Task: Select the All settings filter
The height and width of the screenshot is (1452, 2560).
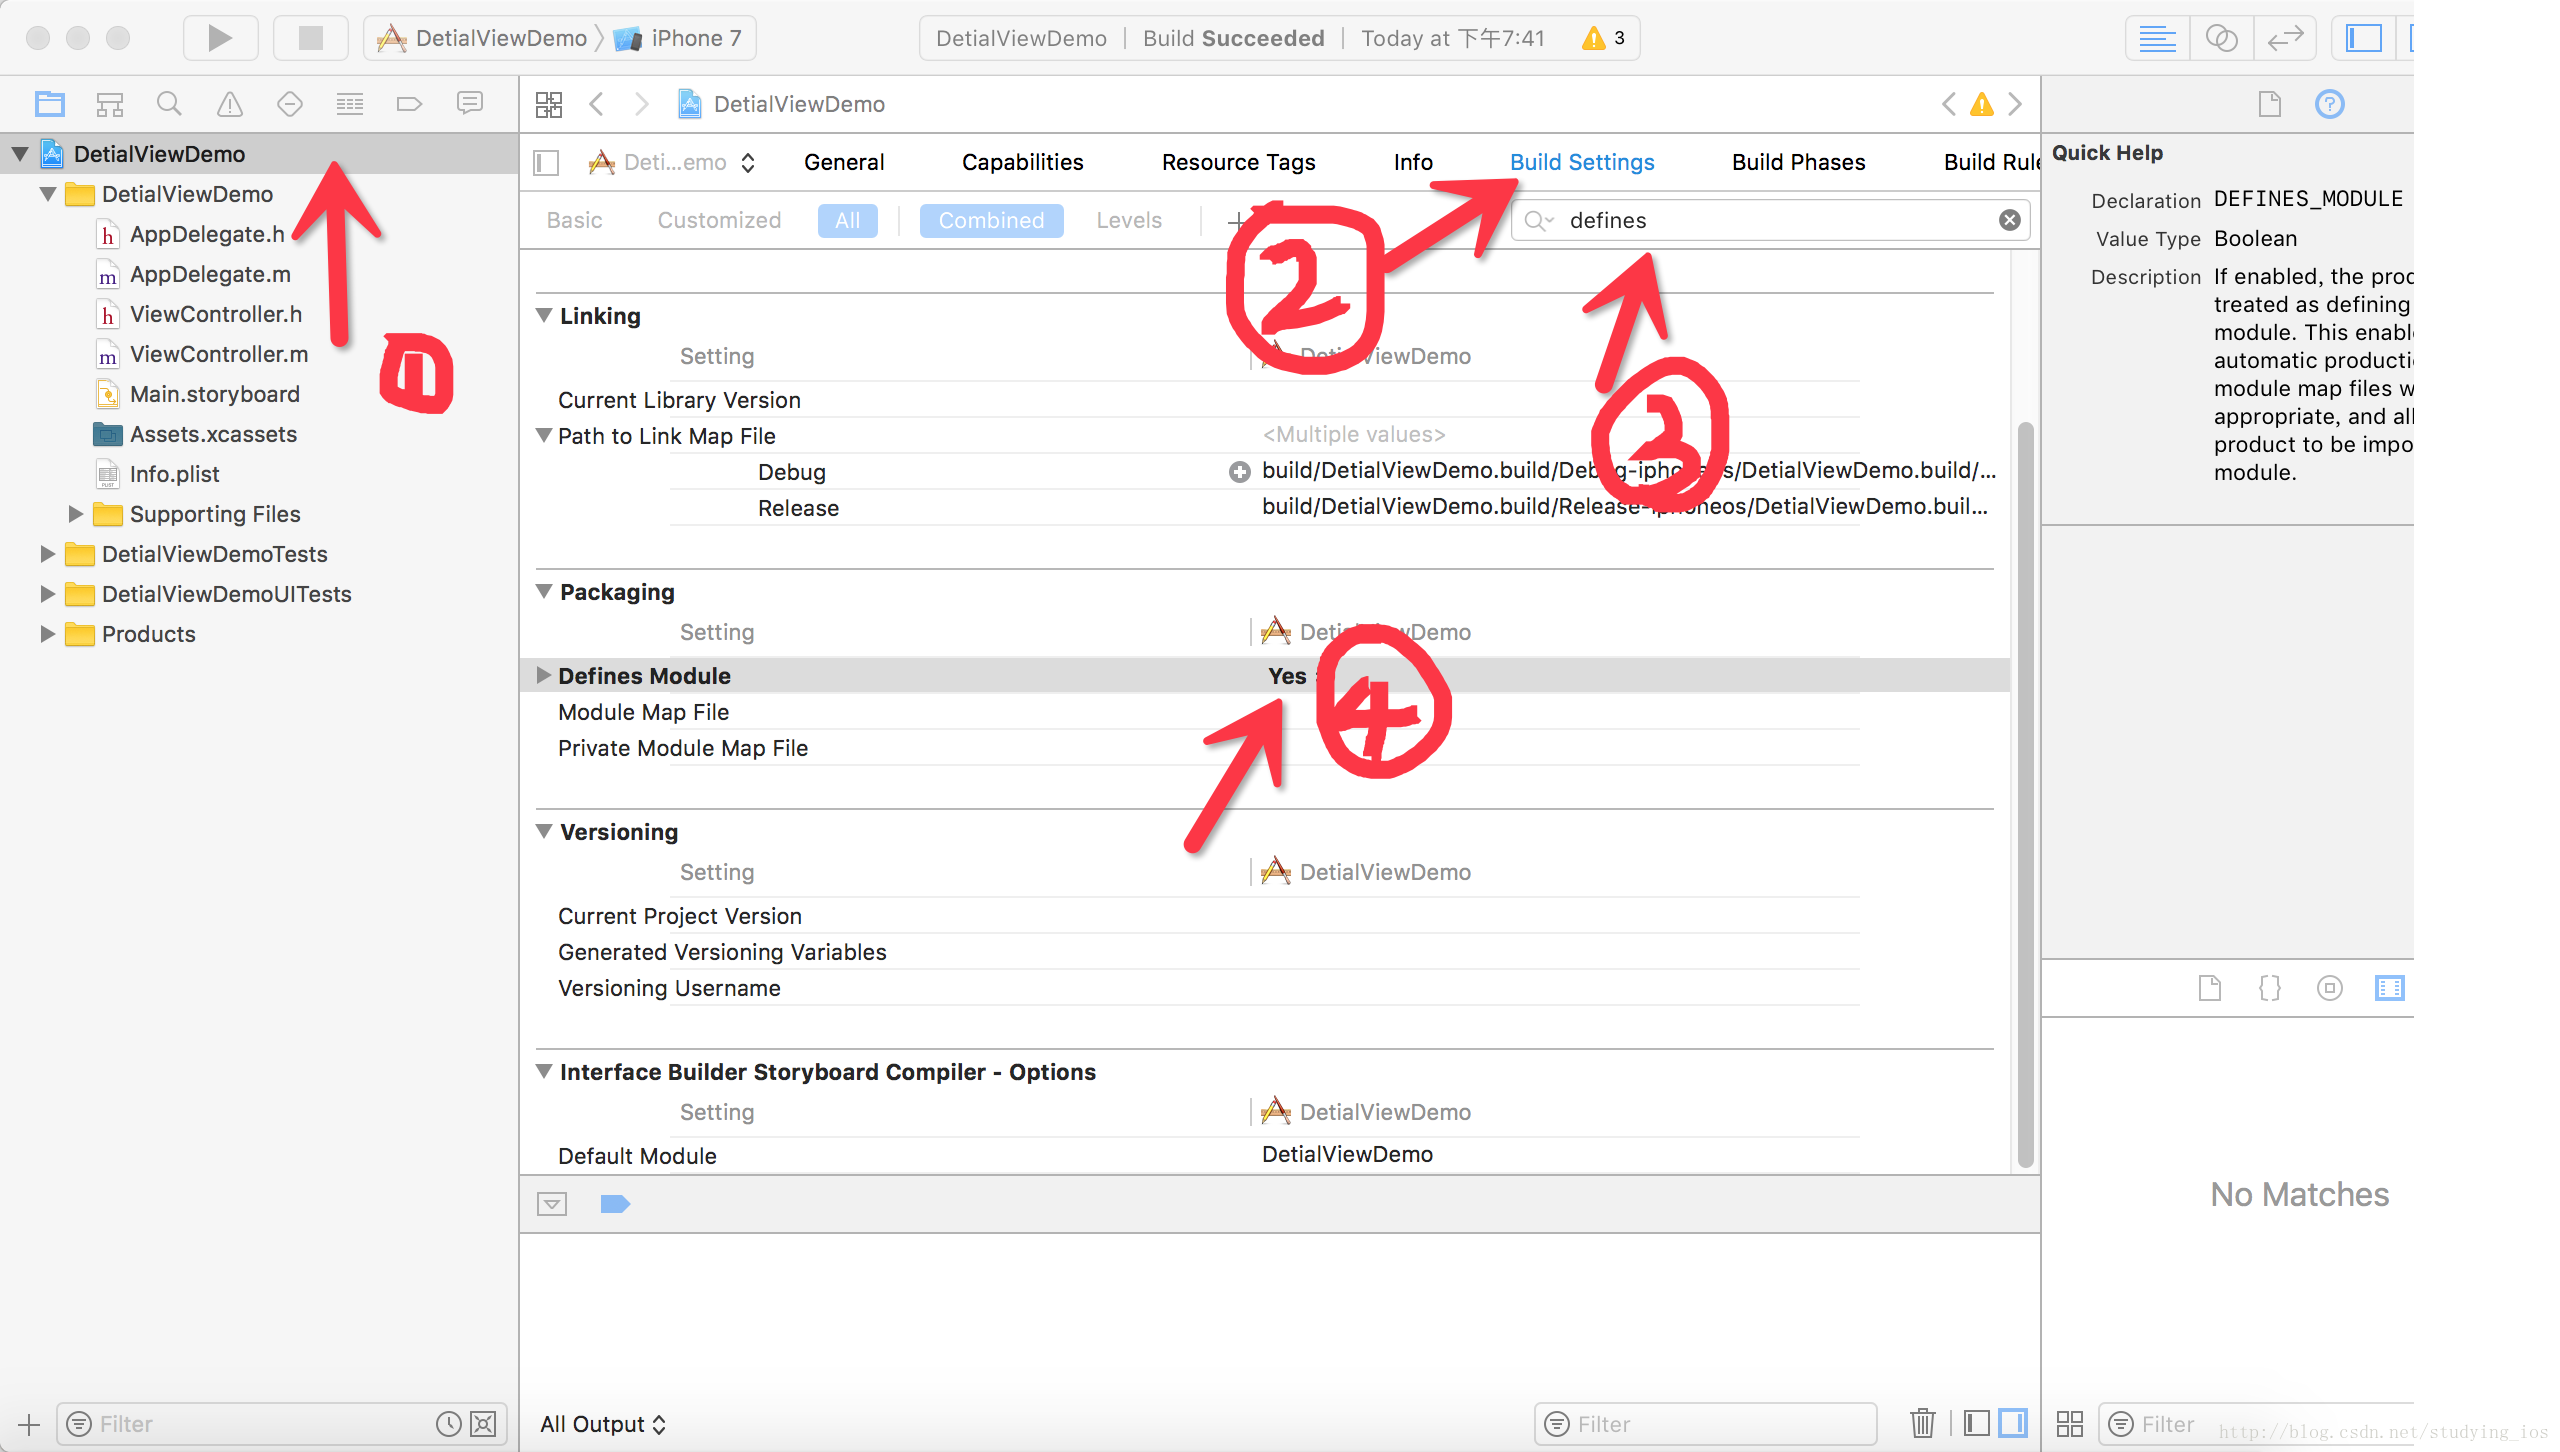Action: [x=848, y=220]
